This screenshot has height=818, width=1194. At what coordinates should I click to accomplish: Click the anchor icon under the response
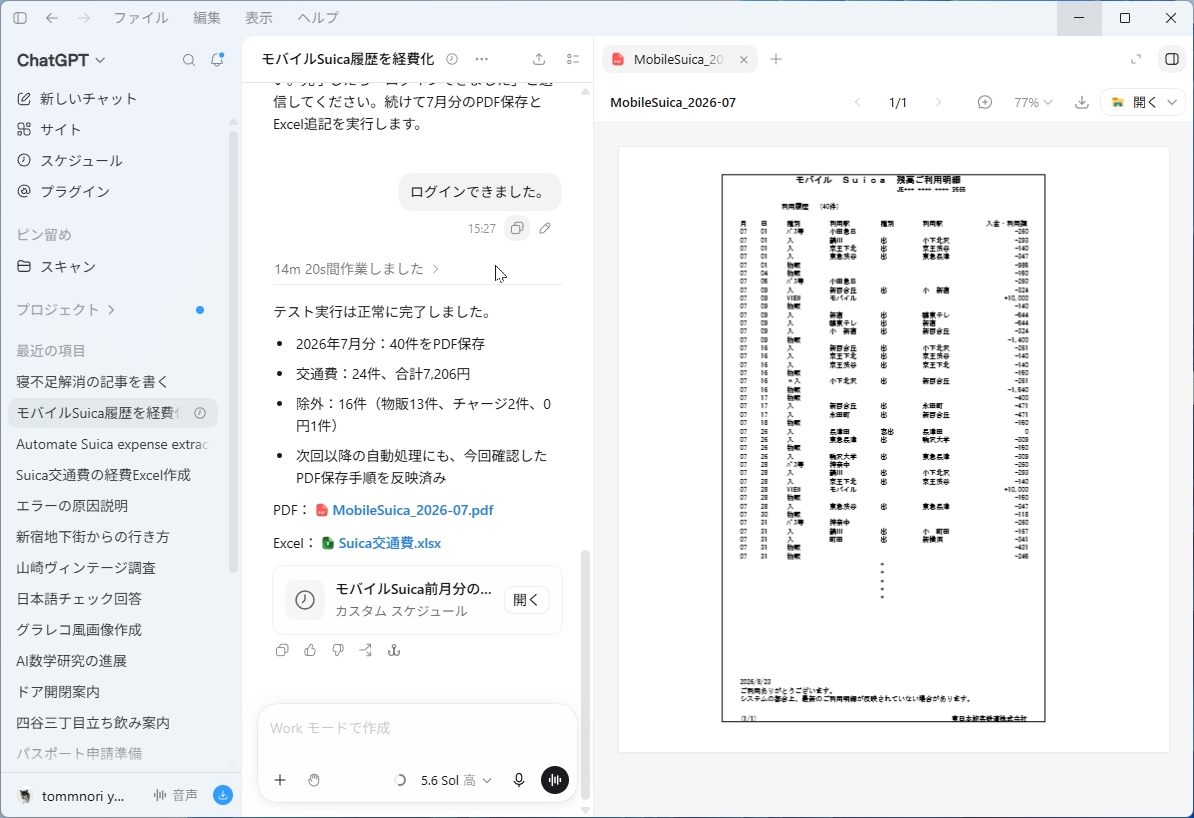394,650
